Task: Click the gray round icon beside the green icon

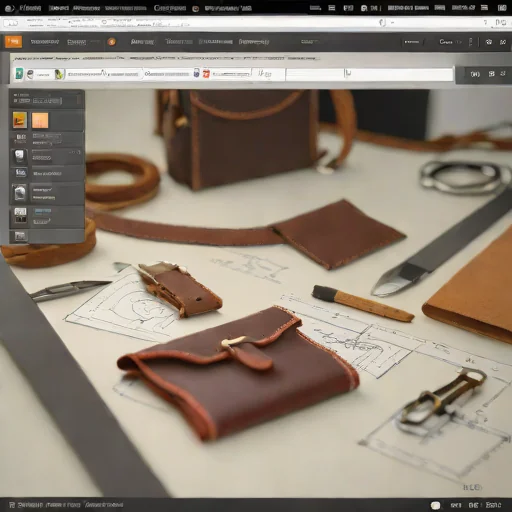Action: 30,74
